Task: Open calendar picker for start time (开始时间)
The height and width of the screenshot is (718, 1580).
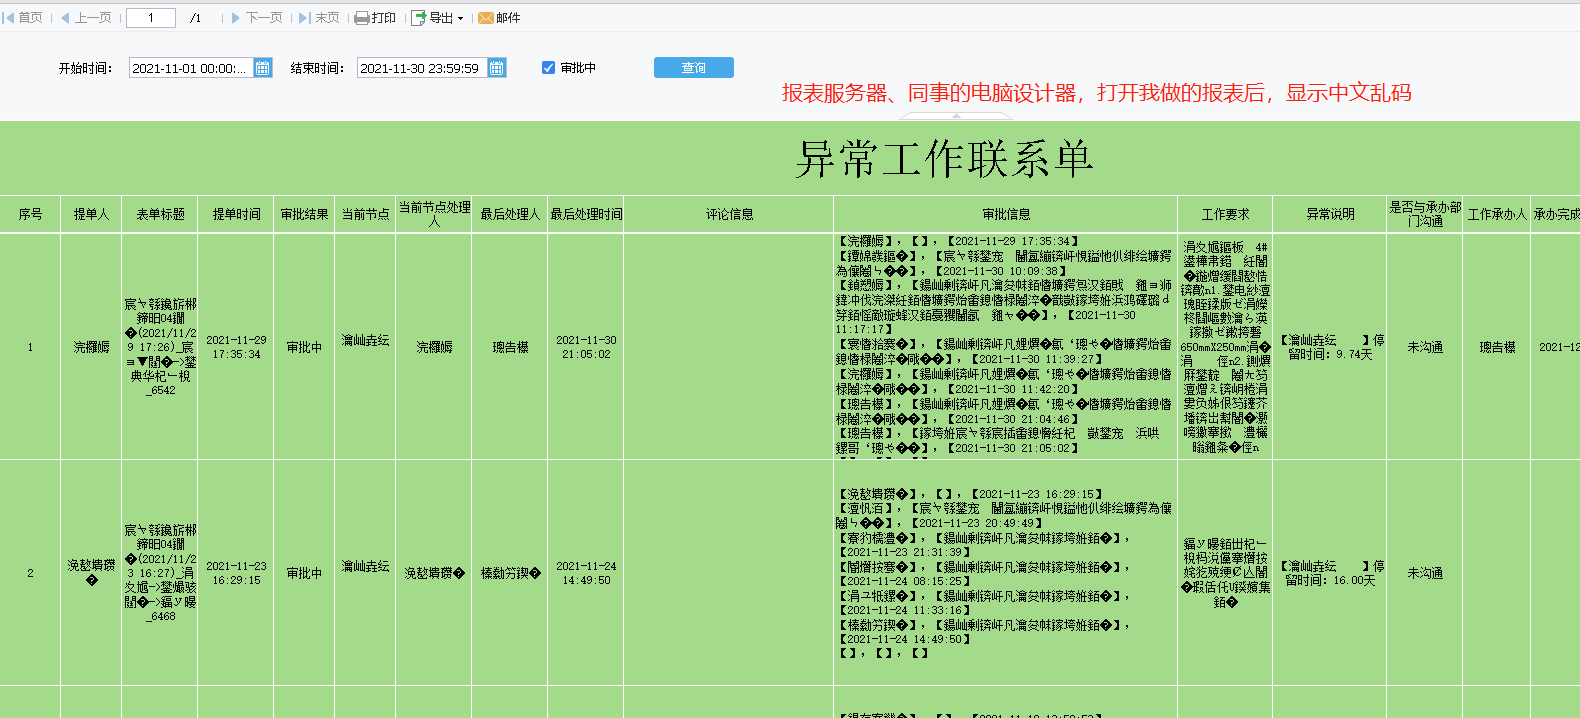Action: (263, 68)
